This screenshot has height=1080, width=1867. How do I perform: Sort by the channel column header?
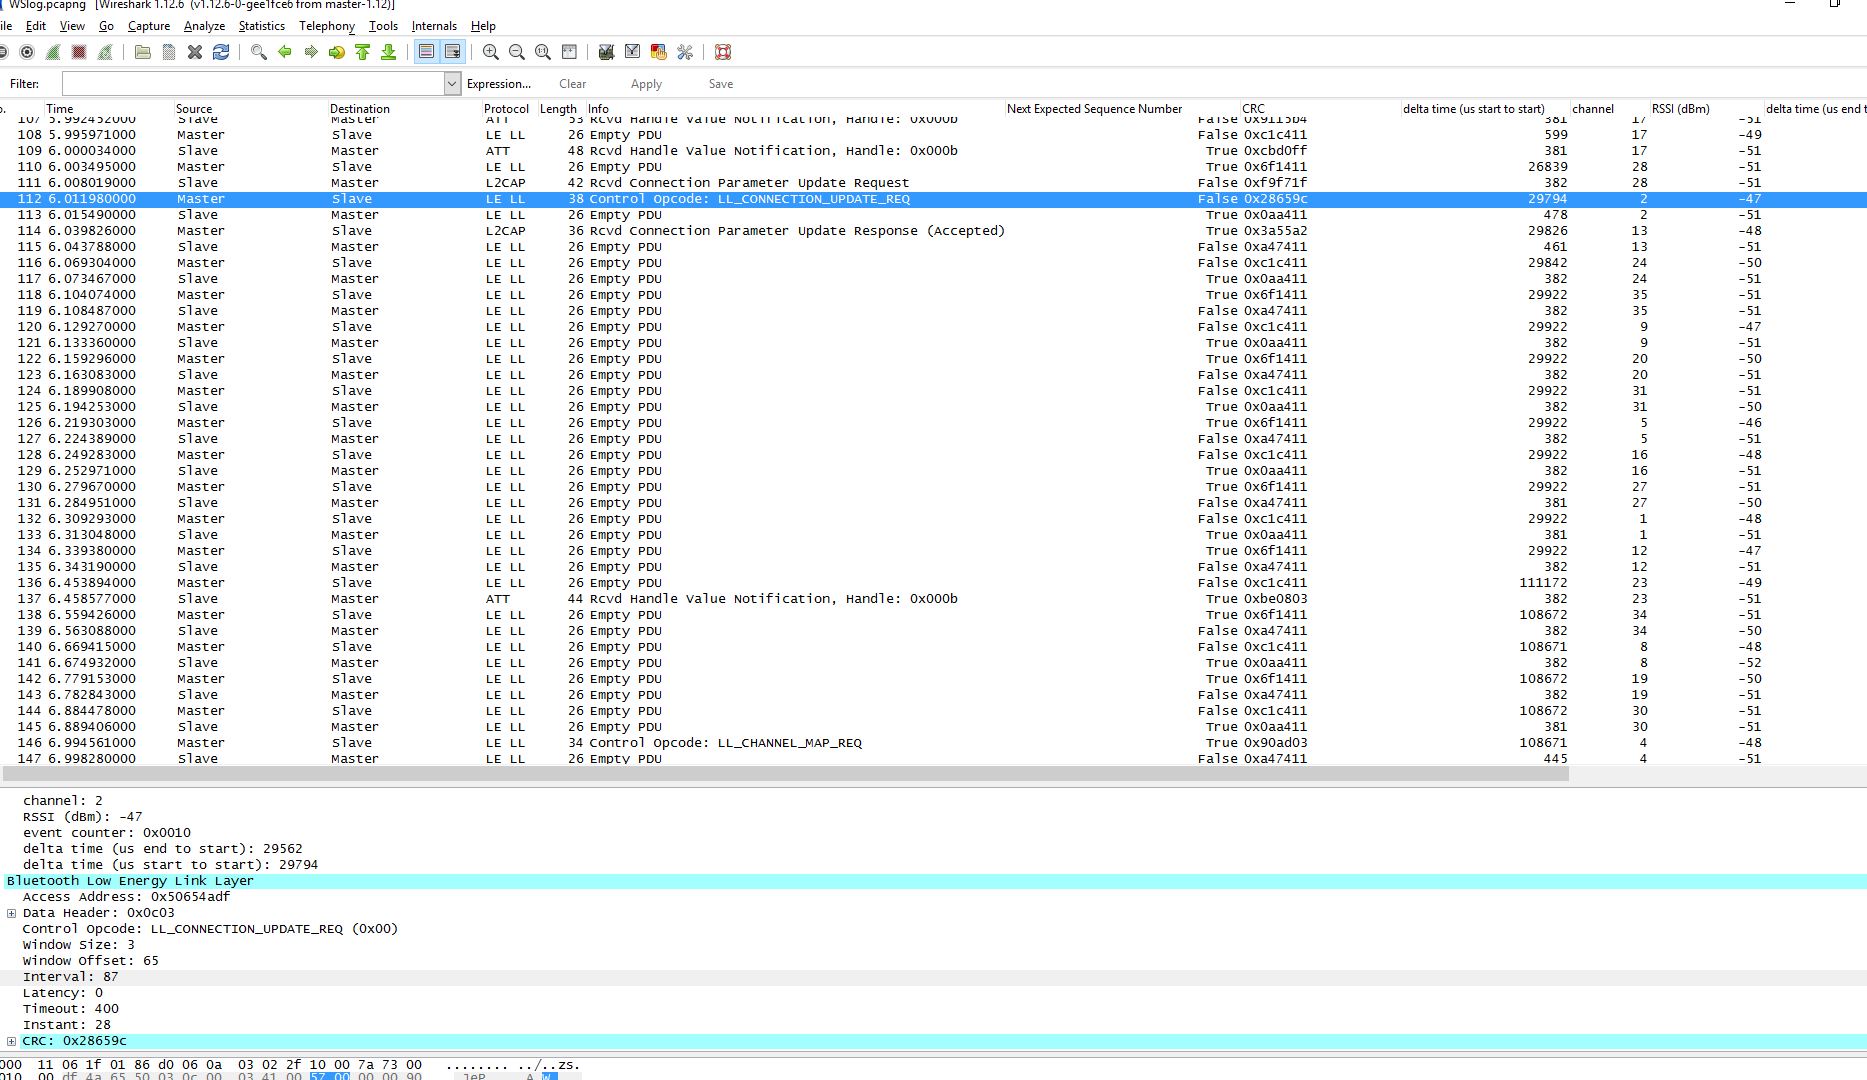[1609, 109]
